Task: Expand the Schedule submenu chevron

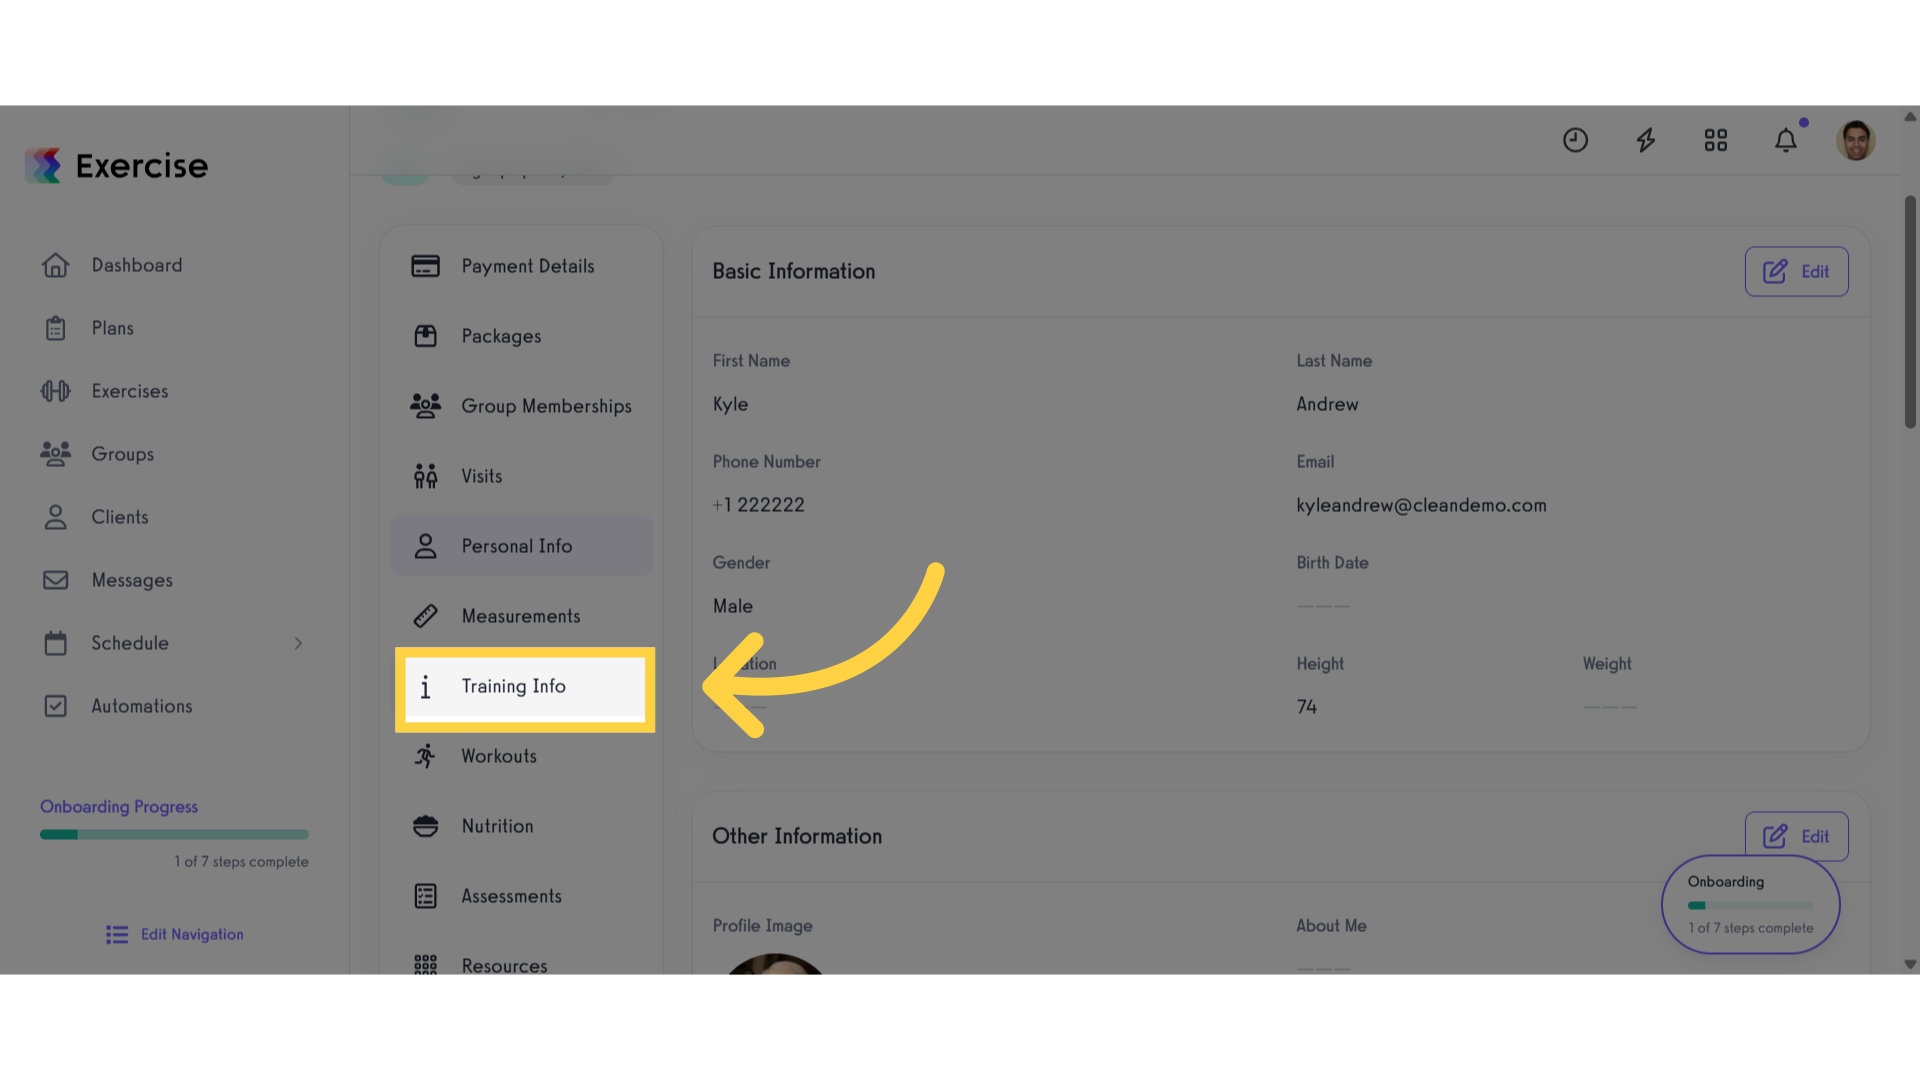Action: coord(298,643)
